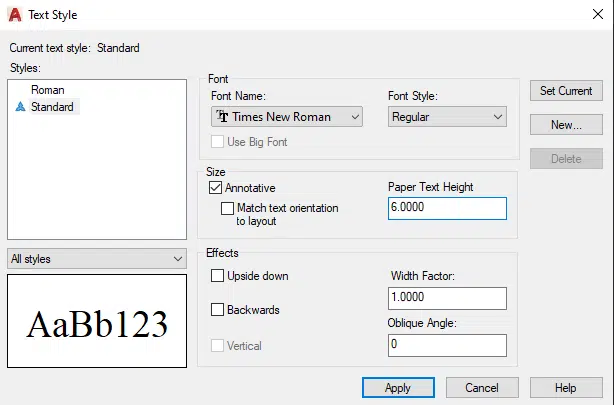614x405 pixels.
Task: Select the Standard text style
Action: coord(52,107)
